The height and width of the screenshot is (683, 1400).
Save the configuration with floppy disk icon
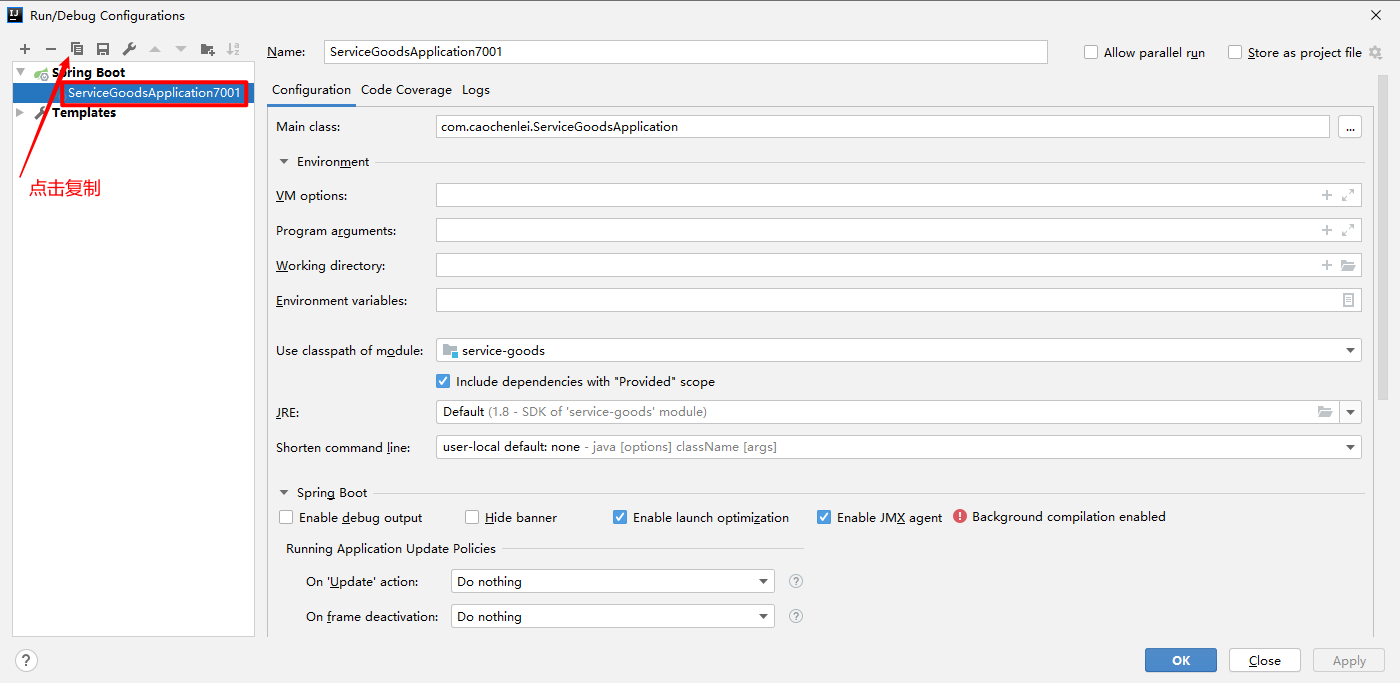pos(103,49)
